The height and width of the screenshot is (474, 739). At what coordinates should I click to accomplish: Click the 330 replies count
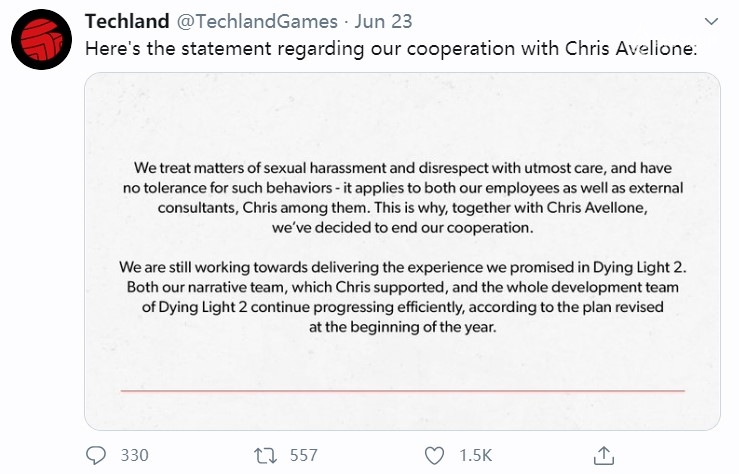(134, 455)
